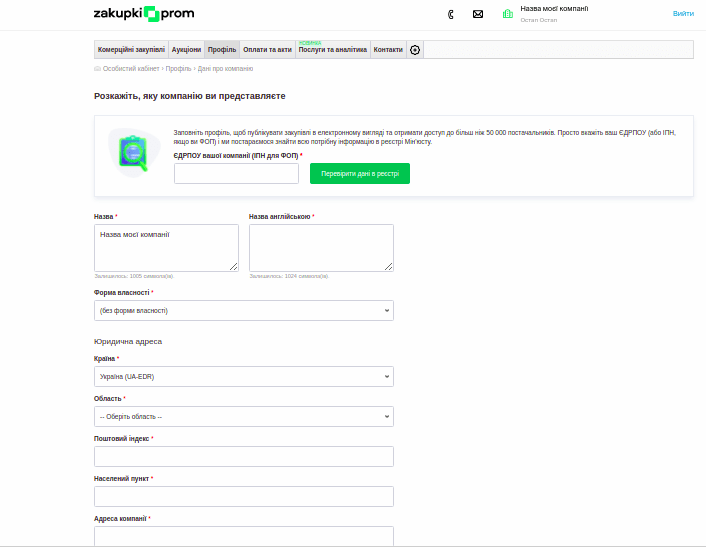Open the Оплати та акти tab

(268, 50)
